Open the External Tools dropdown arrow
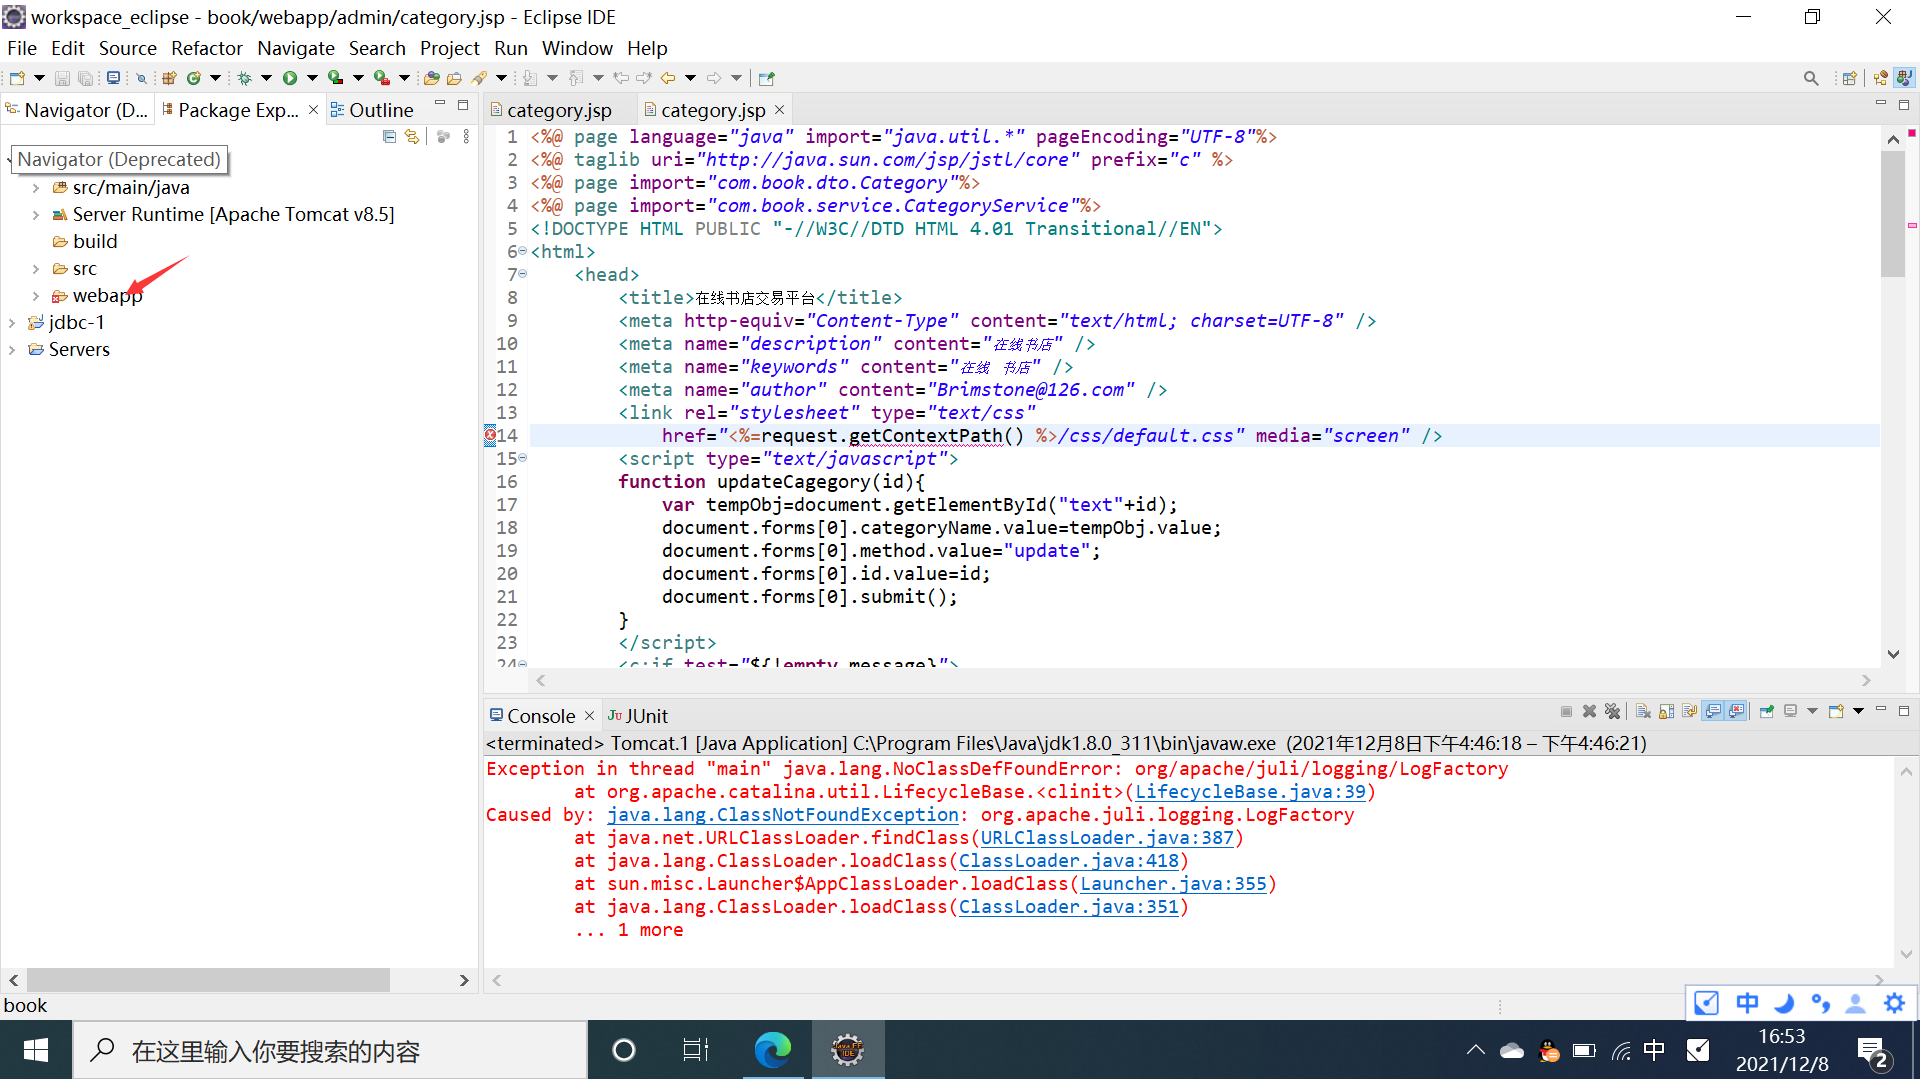 pyautogui.click(x=404, y=78)
